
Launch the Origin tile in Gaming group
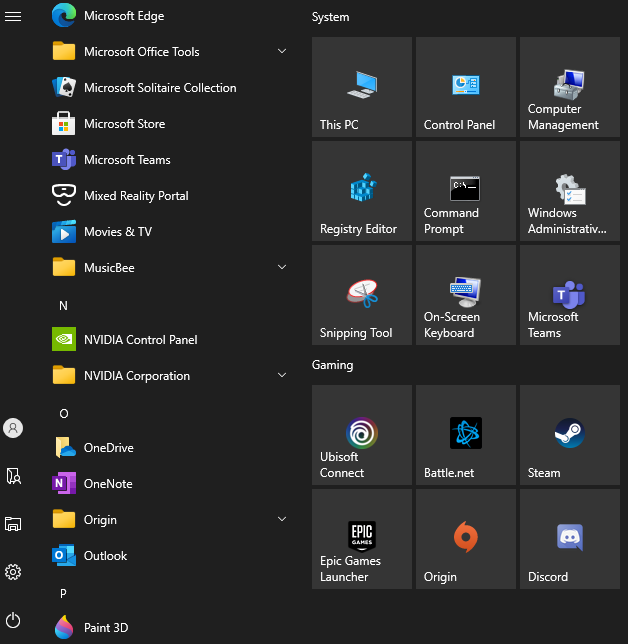point(466,539)
